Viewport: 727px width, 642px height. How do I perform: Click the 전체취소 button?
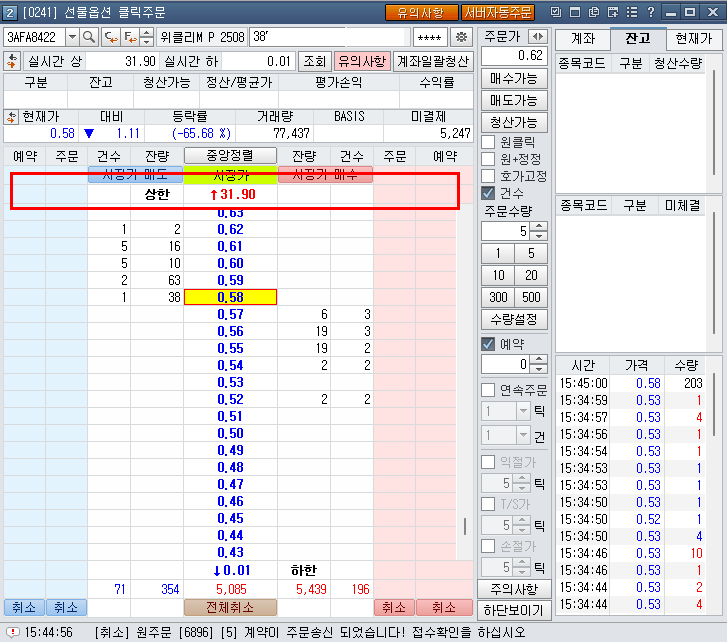[x=230, y=607]
